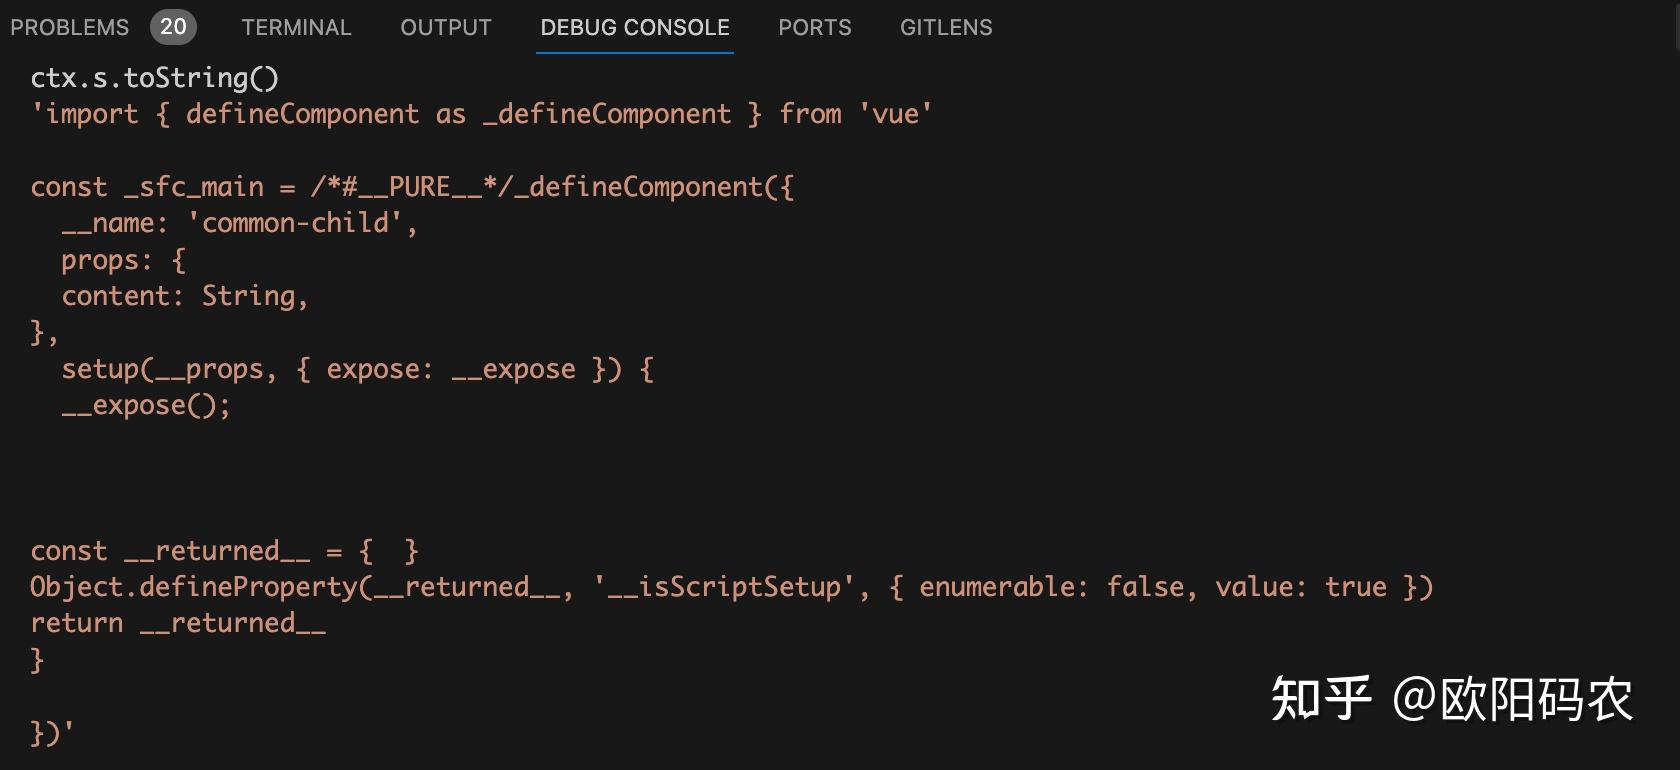Open the PROBLEMS tab
Screen dimensions: 1680x770
70,27
